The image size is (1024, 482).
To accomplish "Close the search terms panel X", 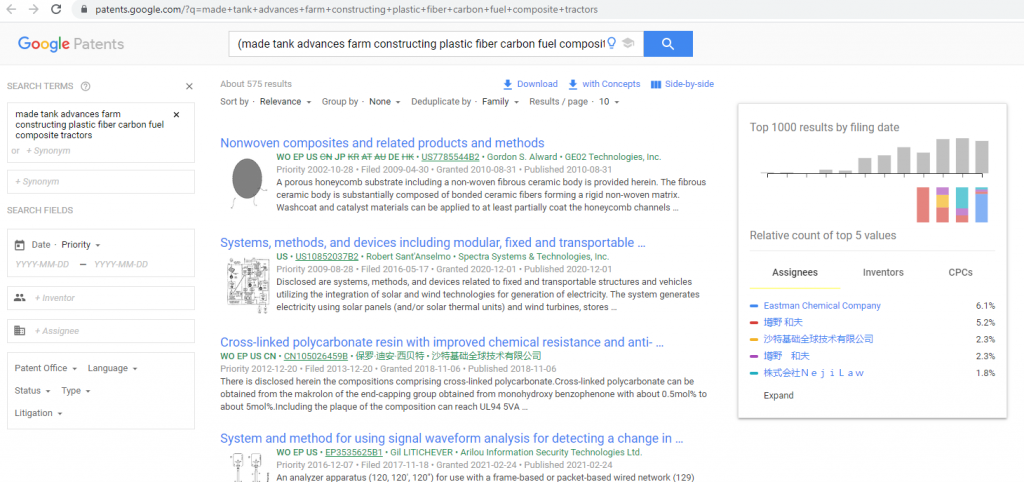I will [x=189, y=86].
